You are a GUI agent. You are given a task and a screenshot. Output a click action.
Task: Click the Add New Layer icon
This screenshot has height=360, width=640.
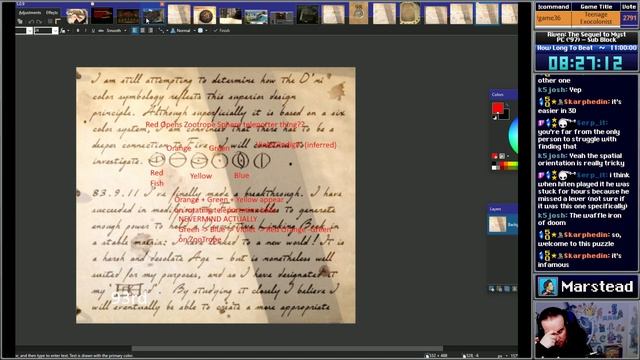492,289
